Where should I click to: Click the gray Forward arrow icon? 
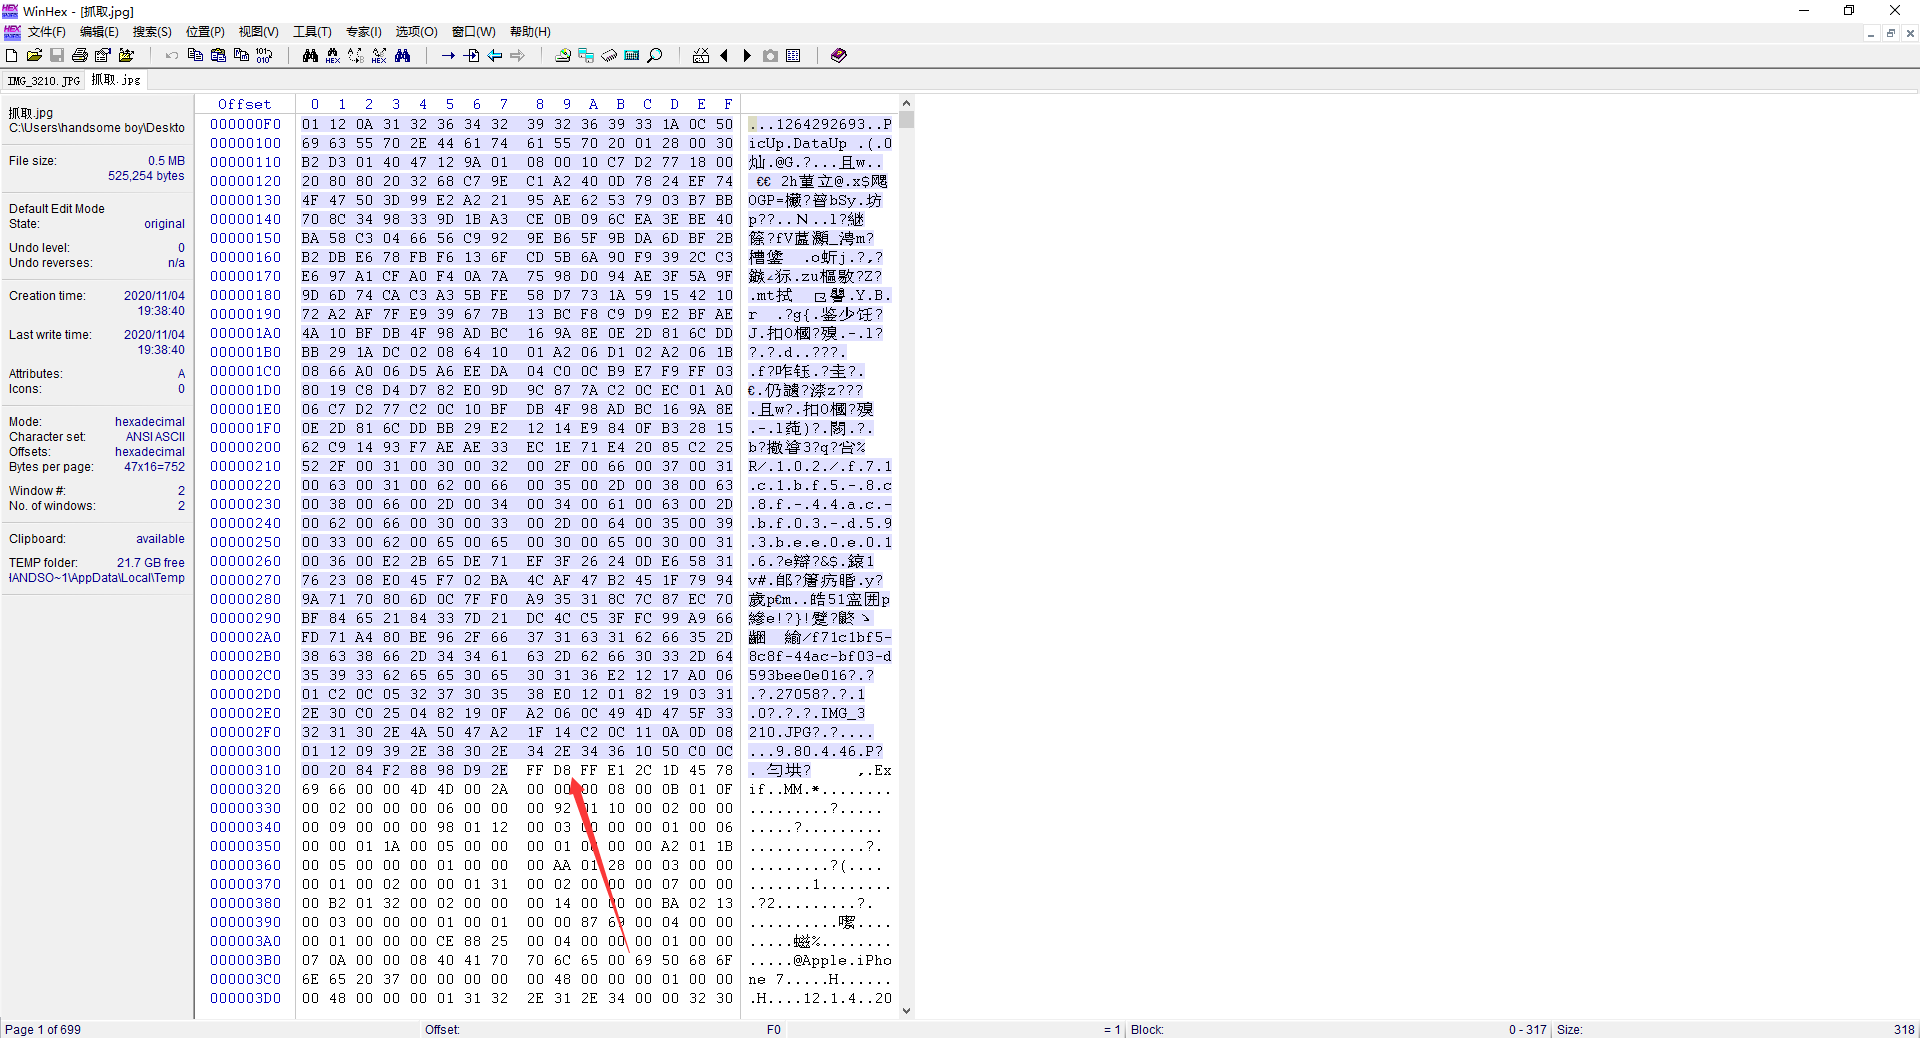pyautogui.click(x=517, y=56)
